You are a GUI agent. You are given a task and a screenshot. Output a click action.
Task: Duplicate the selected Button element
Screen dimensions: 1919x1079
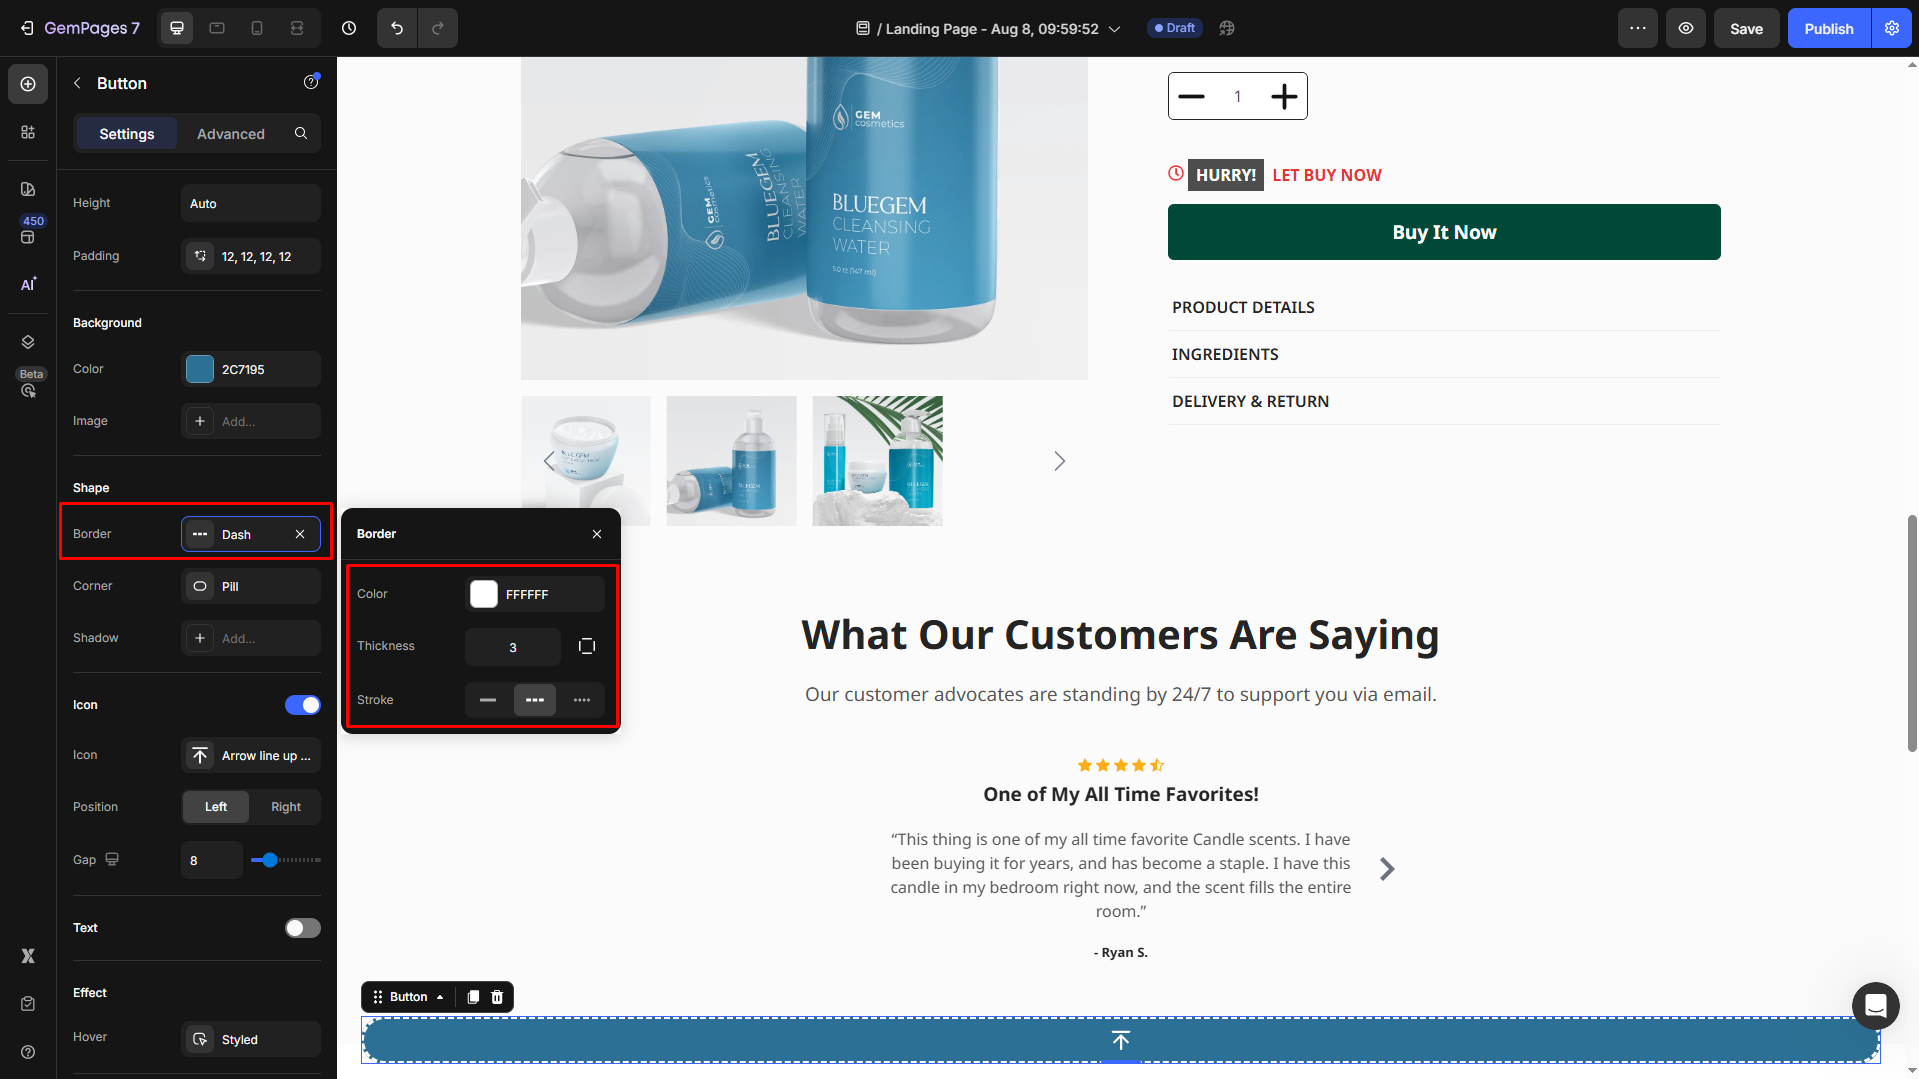click(473, 997)
